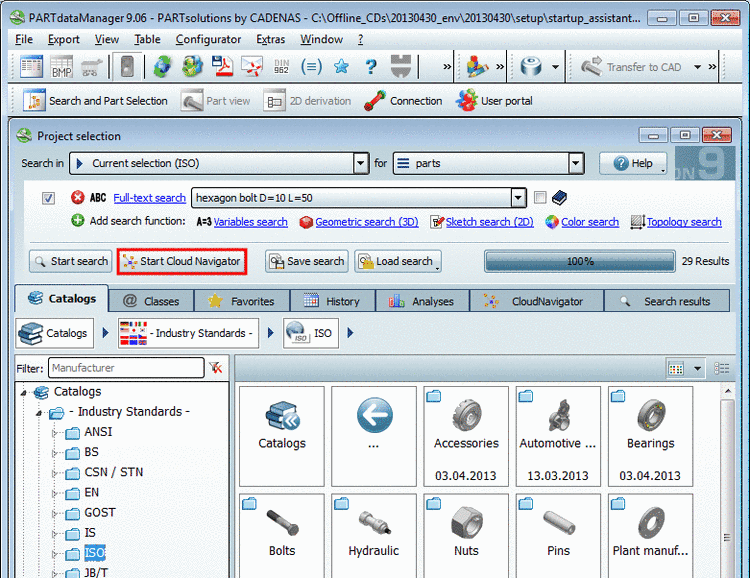The height and width of the screenshot is (578, 750).
Task: Click the blue book icon beside search field
Action: click(x=559, y=197)
